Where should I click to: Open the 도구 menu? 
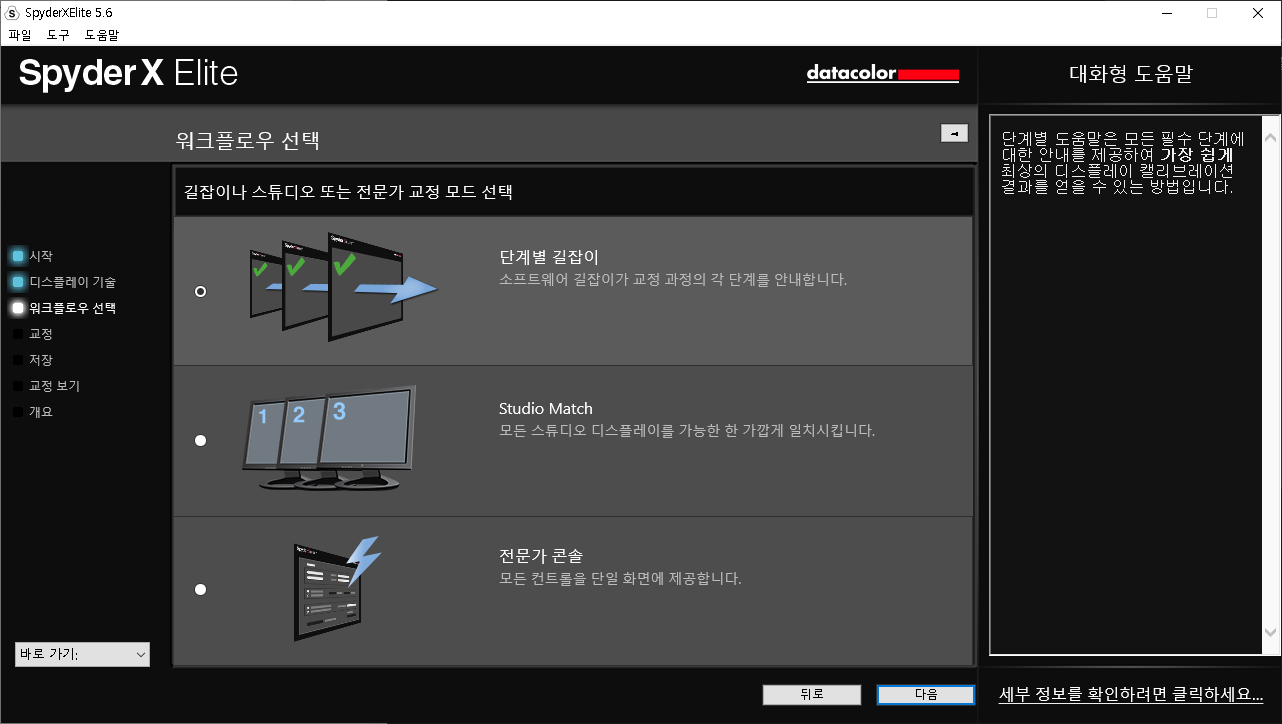coord(58,35)
